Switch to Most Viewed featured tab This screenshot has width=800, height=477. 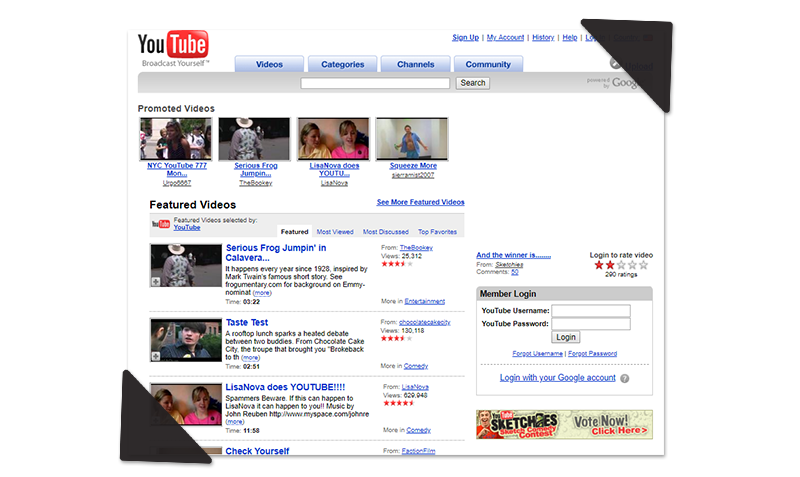coord(335,232)
